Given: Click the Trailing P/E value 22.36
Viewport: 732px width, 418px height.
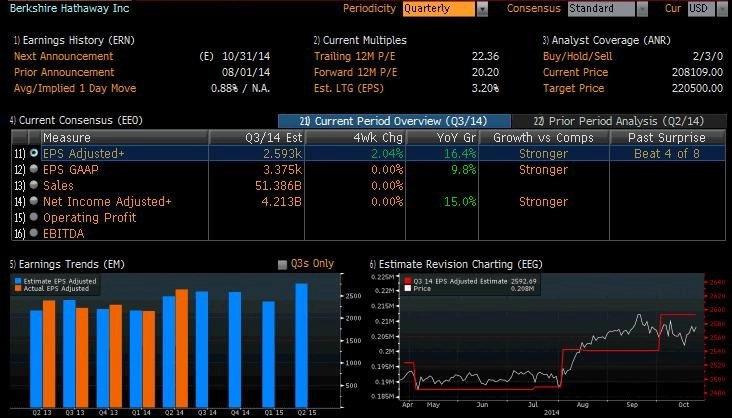Looking at the screenshot, I should click(x=486, y=57).
